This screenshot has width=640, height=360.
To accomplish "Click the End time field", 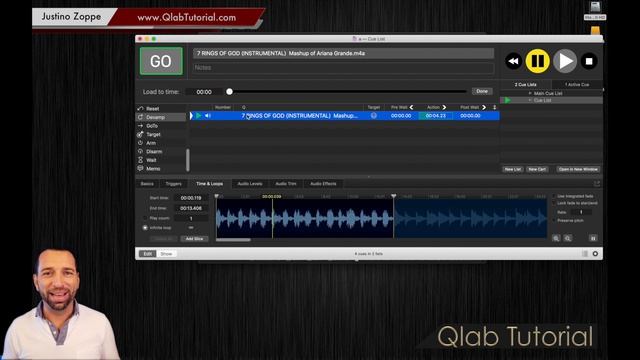I will pos(191,208).
